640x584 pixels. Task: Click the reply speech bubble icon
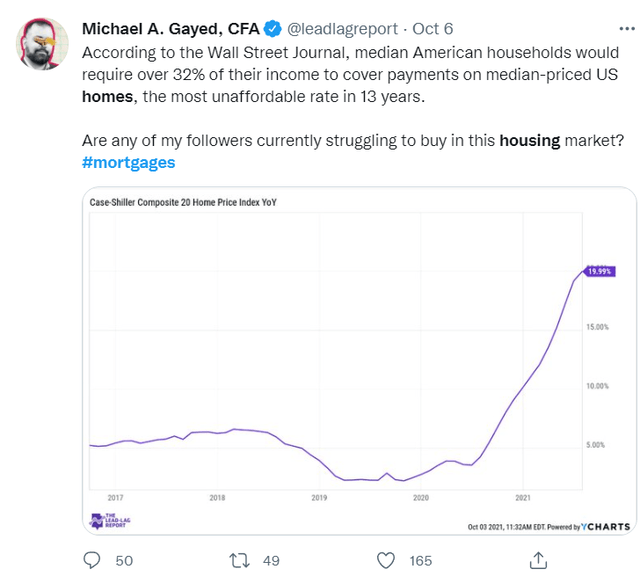[92, 560]
